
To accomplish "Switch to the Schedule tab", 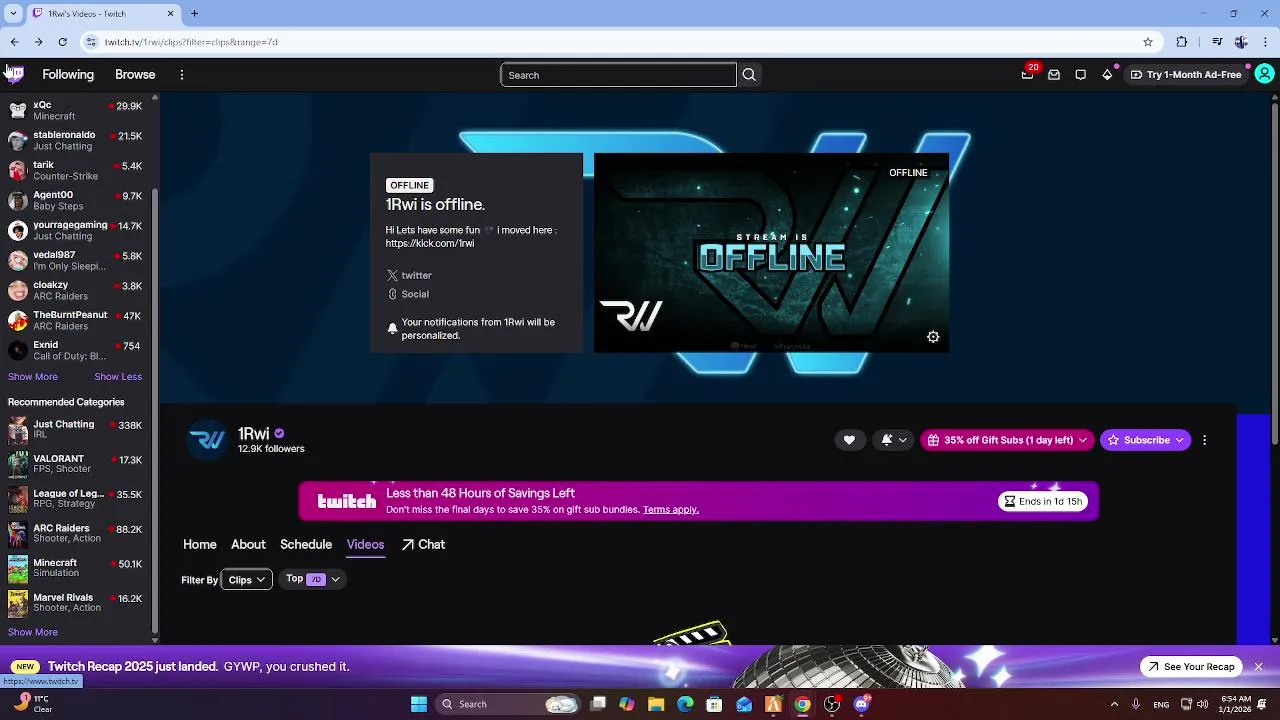I will point(306,545).
